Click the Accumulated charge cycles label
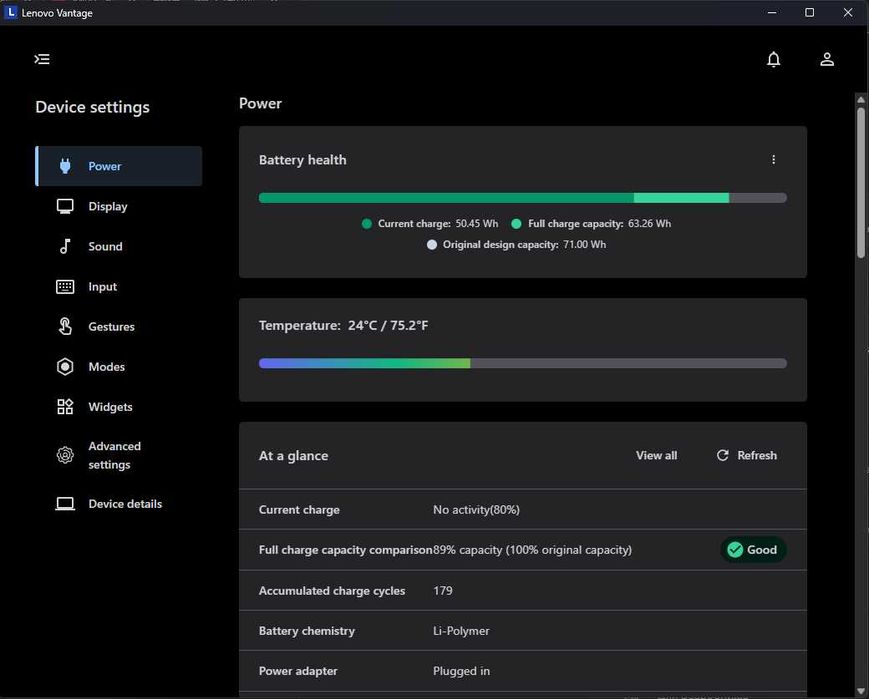Screen dimensions: 869x699 (332, 590)
